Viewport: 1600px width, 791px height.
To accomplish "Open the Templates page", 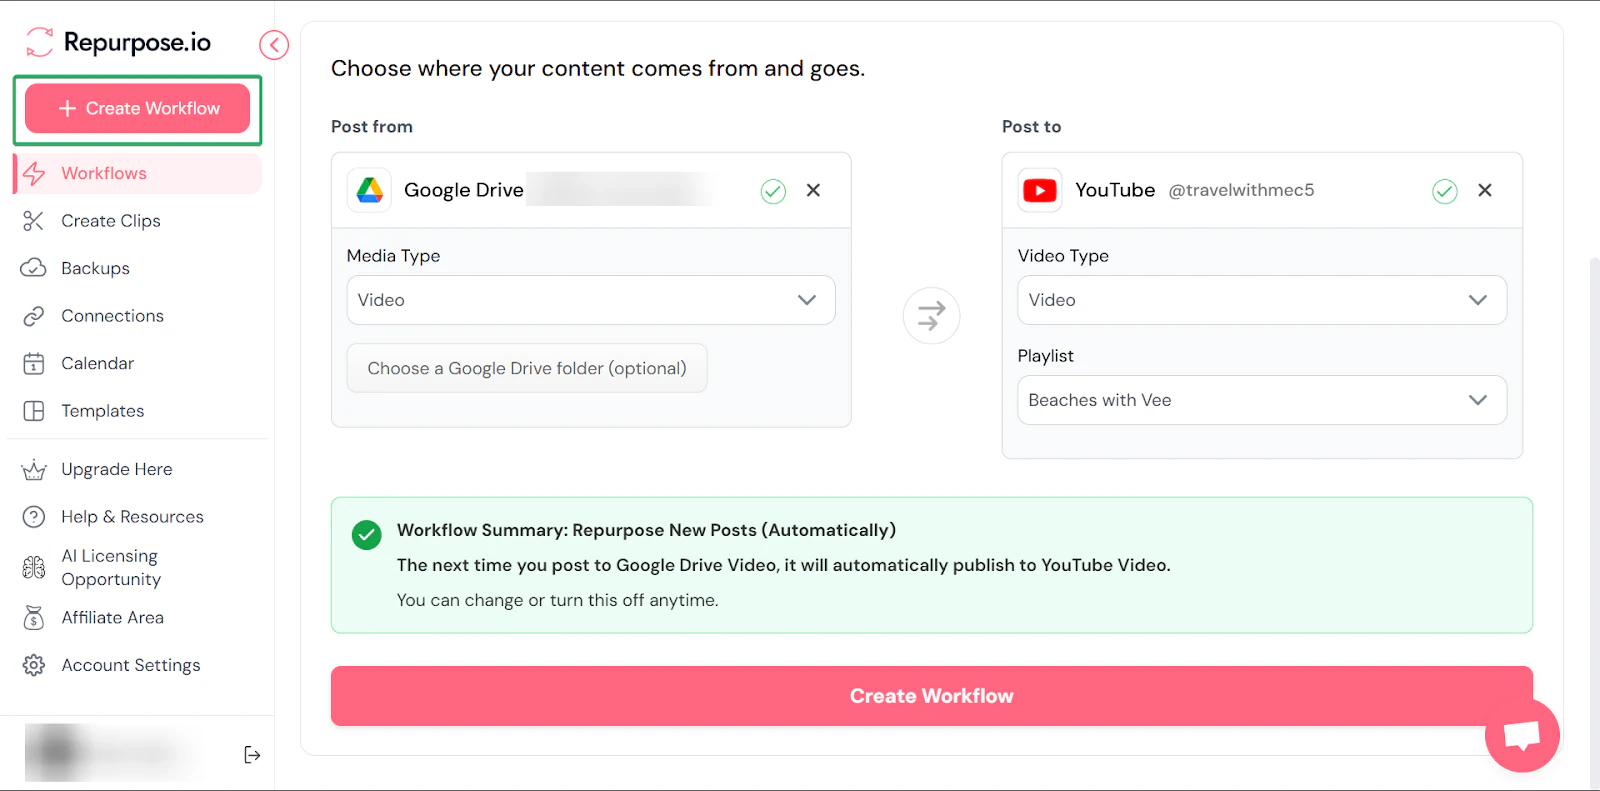I will 102,411.
